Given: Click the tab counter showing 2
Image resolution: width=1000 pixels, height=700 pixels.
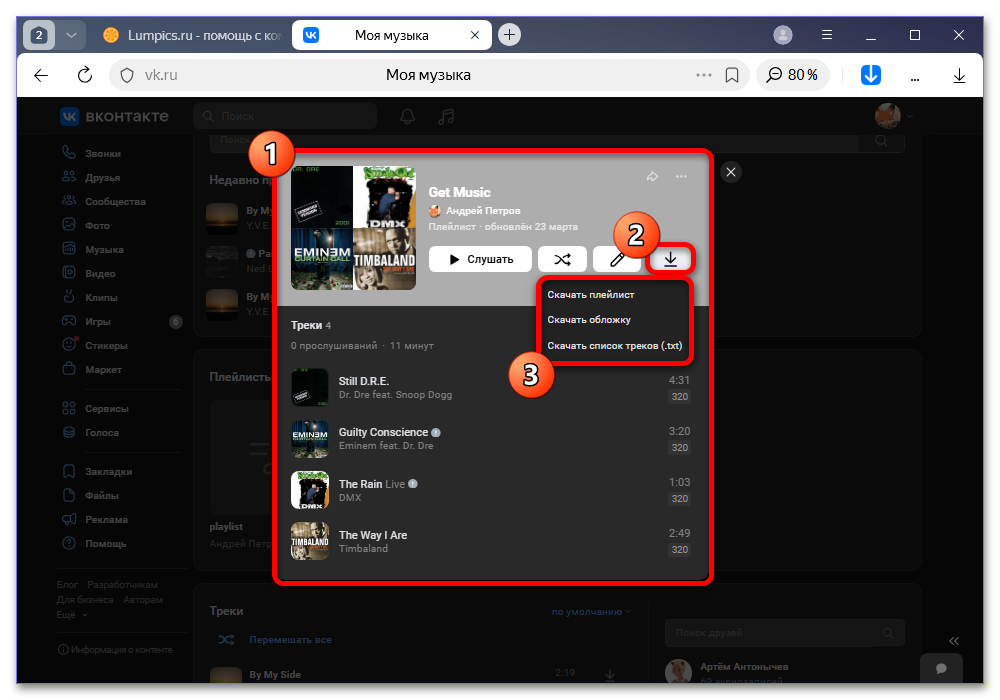Looking at the screenshot, I should click(x=39, y=35).
